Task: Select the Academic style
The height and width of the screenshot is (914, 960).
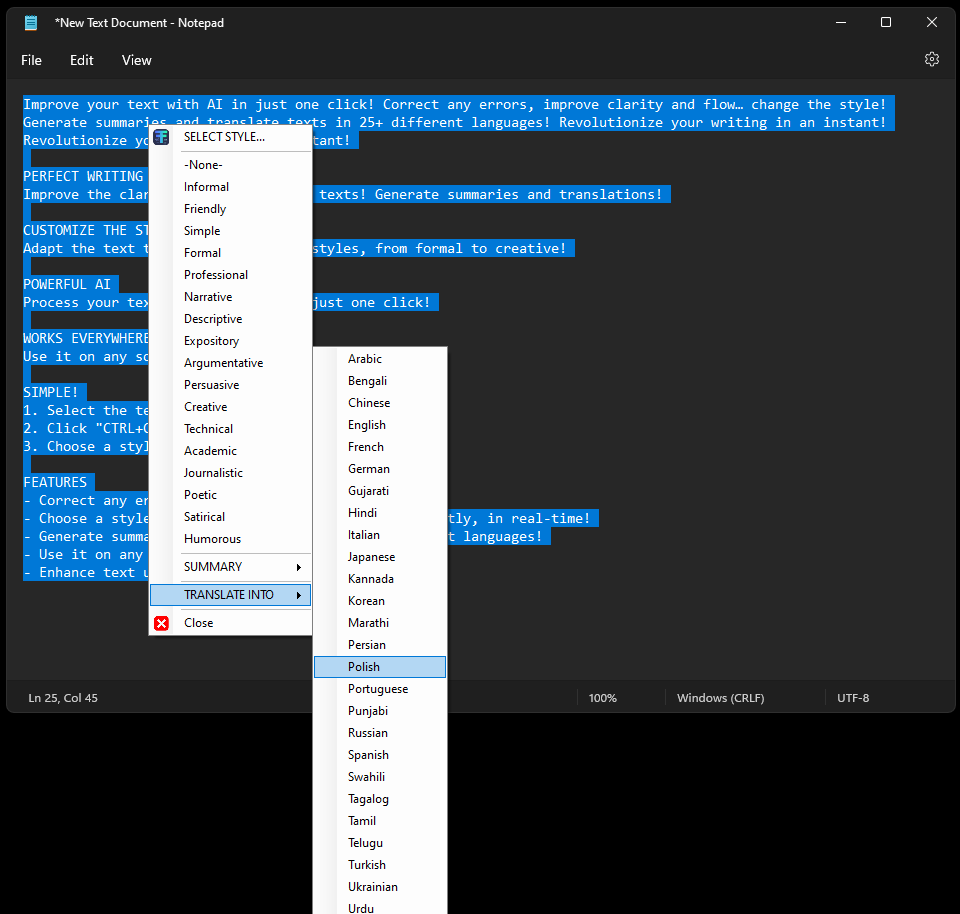Action: [231, 451]
